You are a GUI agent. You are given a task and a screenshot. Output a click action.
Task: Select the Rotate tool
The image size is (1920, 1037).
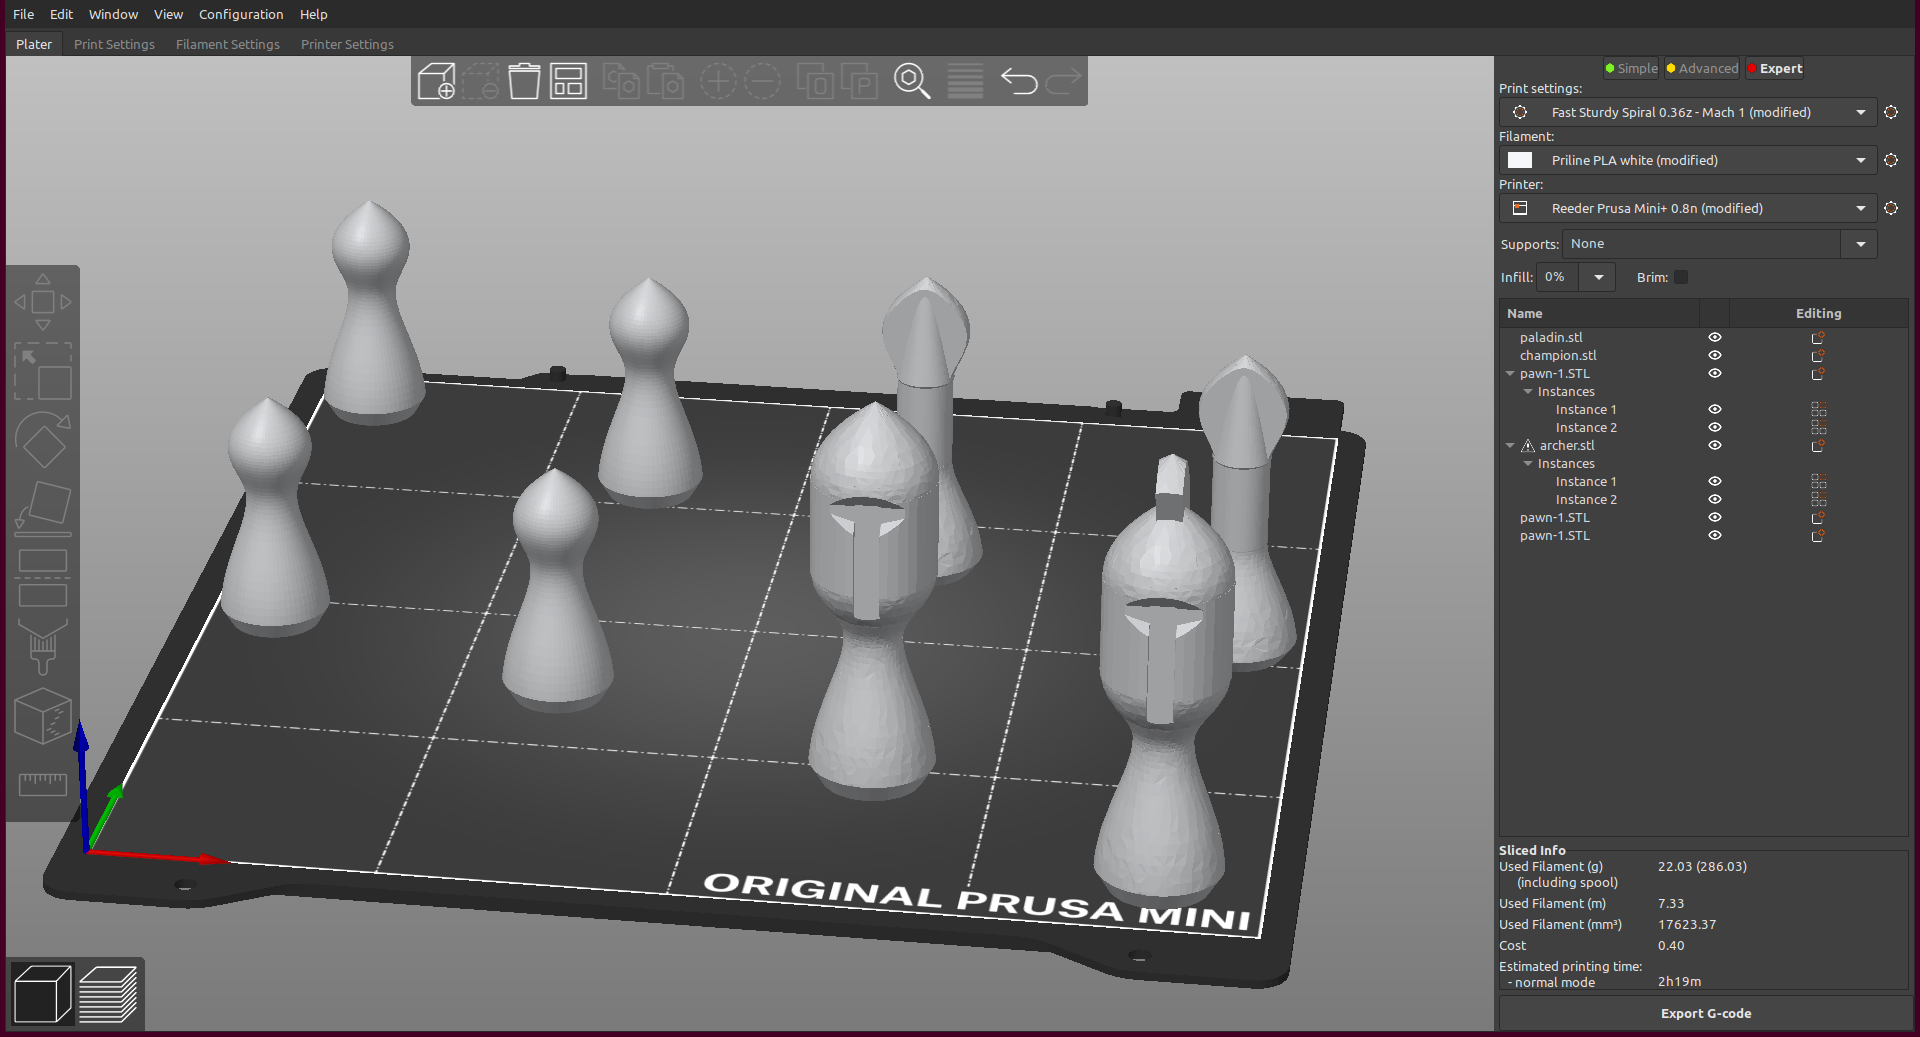pos(42,440)
